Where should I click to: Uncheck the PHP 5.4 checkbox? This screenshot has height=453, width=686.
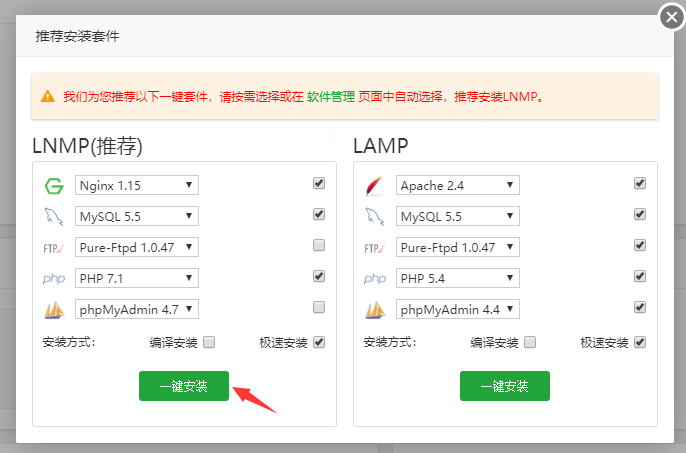(640, 276)
